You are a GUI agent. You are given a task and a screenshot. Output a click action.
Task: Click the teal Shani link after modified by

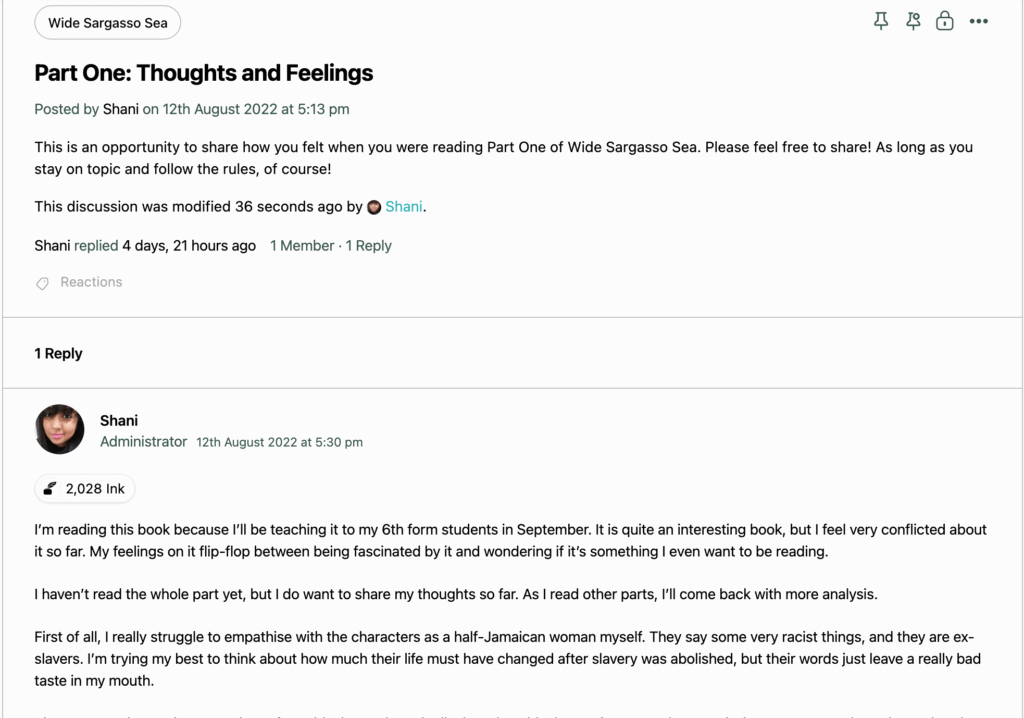(x=404, y=207)
